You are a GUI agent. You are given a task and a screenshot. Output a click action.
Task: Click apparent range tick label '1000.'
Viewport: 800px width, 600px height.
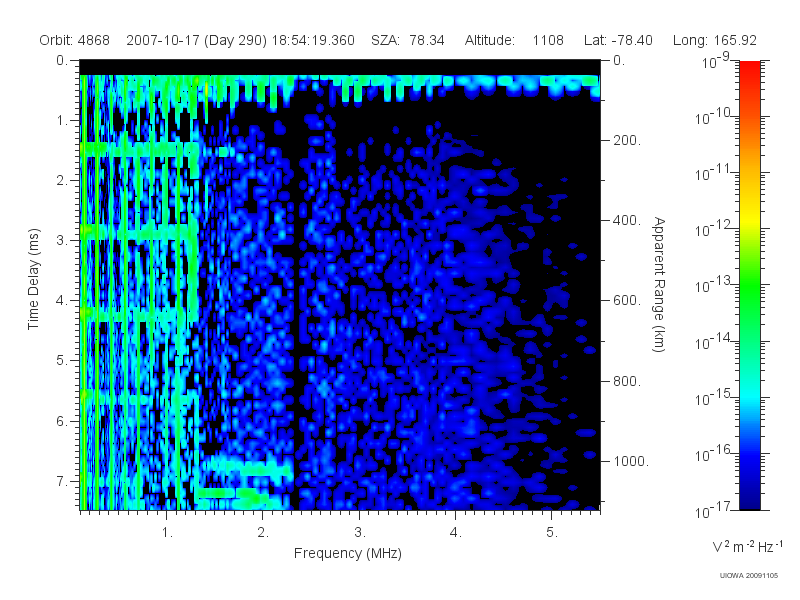pos(631,461)
